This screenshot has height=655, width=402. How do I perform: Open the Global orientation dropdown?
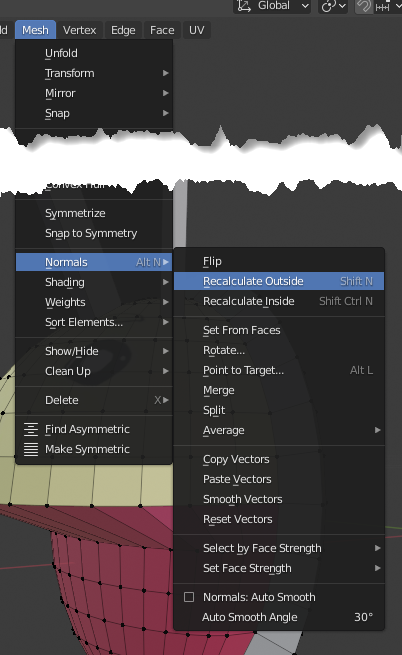coord(272,6)
